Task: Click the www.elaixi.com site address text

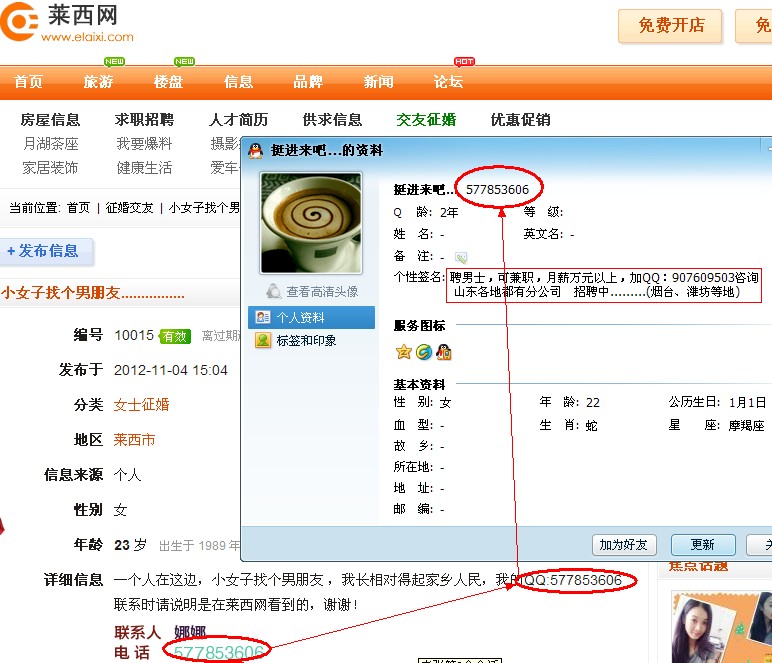Action: pyautogui.click(x=87, y=37)
